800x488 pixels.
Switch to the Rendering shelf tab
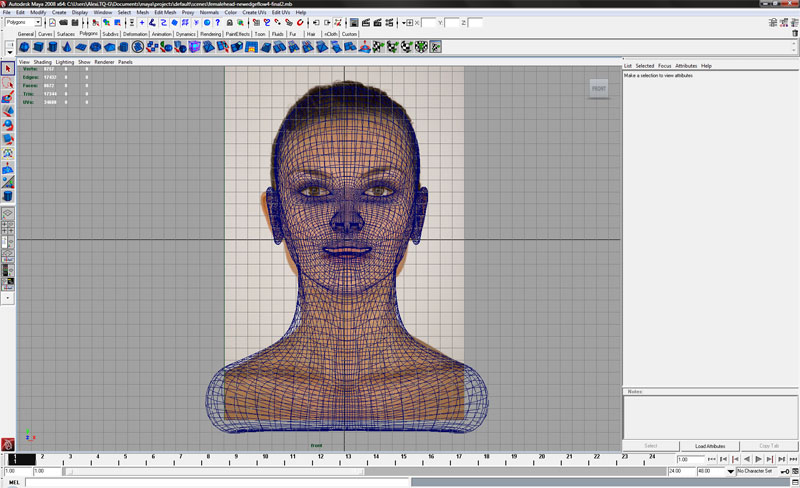coord(210,34)
